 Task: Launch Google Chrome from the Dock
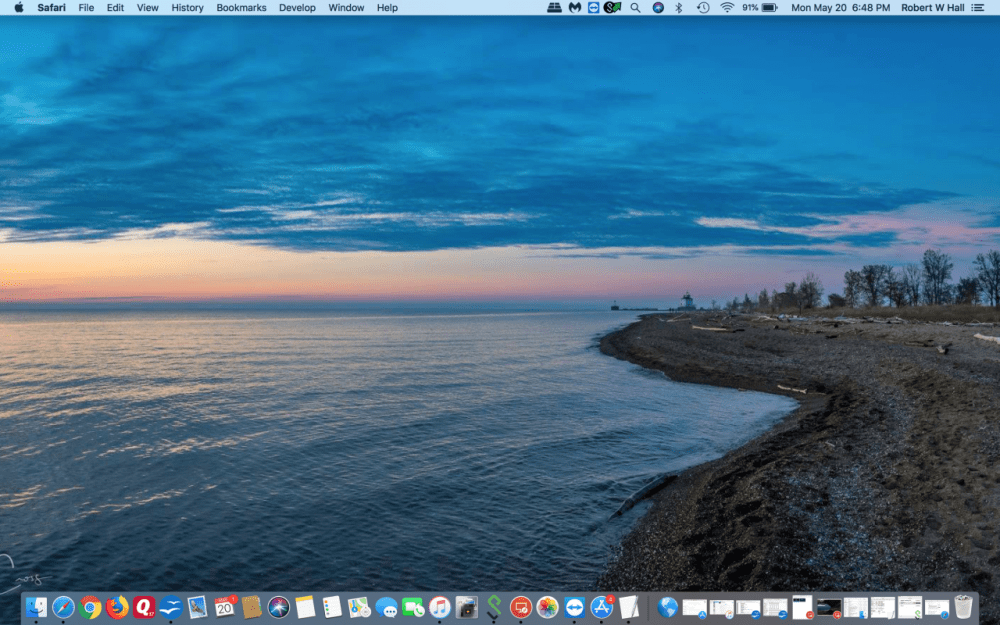tap(90, 605)
